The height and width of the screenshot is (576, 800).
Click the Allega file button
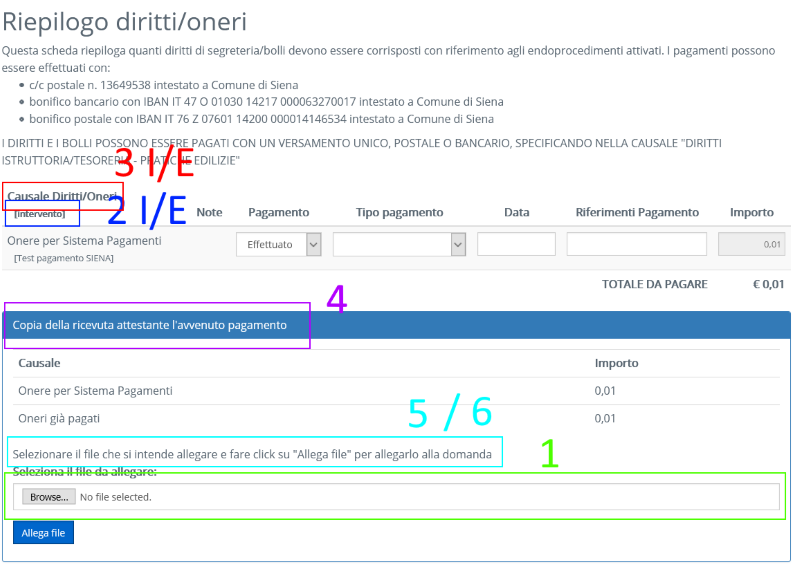[43, 533]
